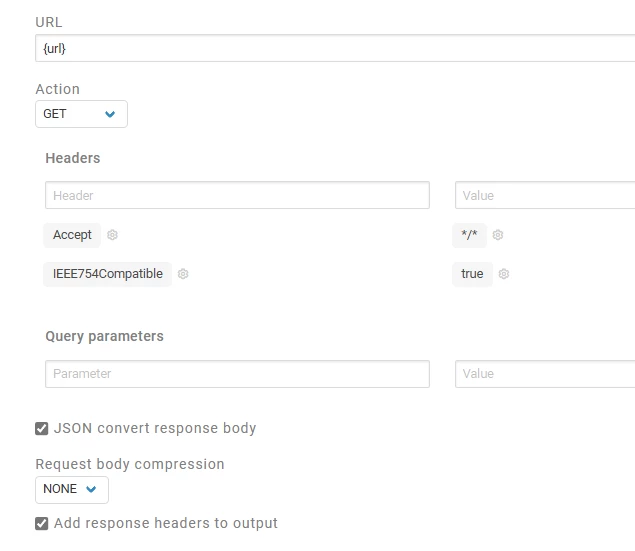Viewport: 635px width, 551px height.
Task: Open the Action GET dropdown
Action: point(81,114)
